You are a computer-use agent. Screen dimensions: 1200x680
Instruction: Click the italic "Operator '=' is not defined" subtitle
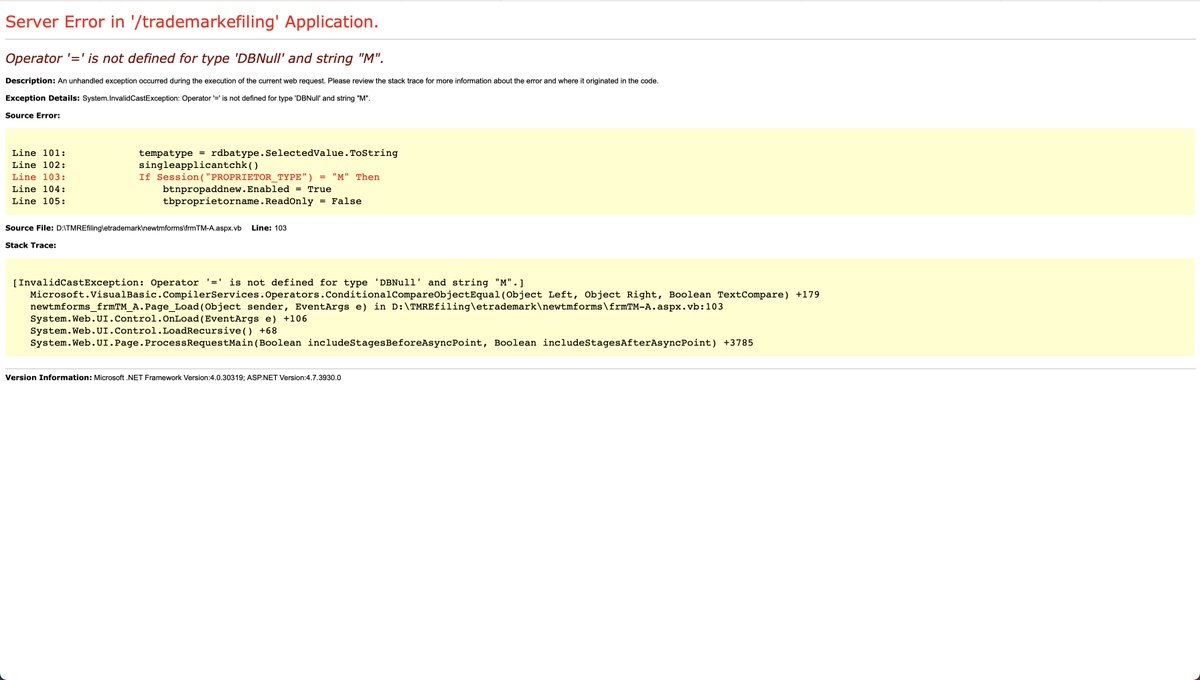195,58
